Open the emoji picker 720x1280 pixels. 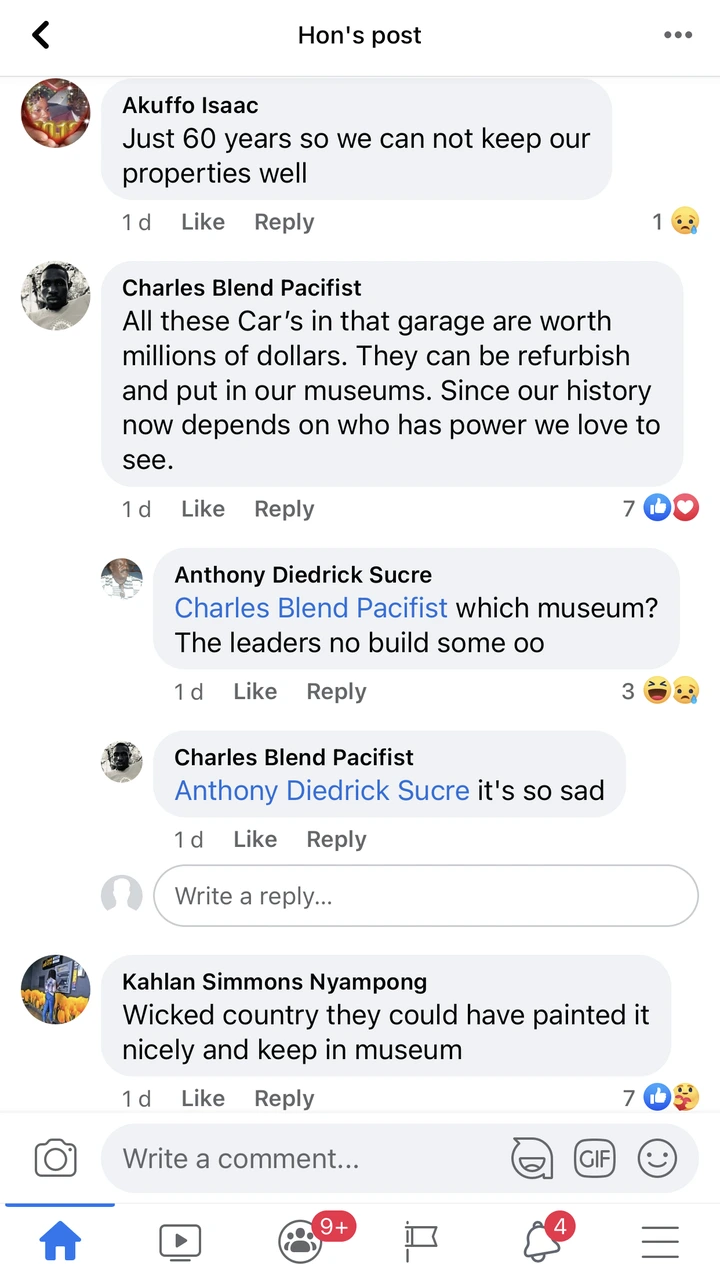pyautogui.click(x=657, y=1159)
